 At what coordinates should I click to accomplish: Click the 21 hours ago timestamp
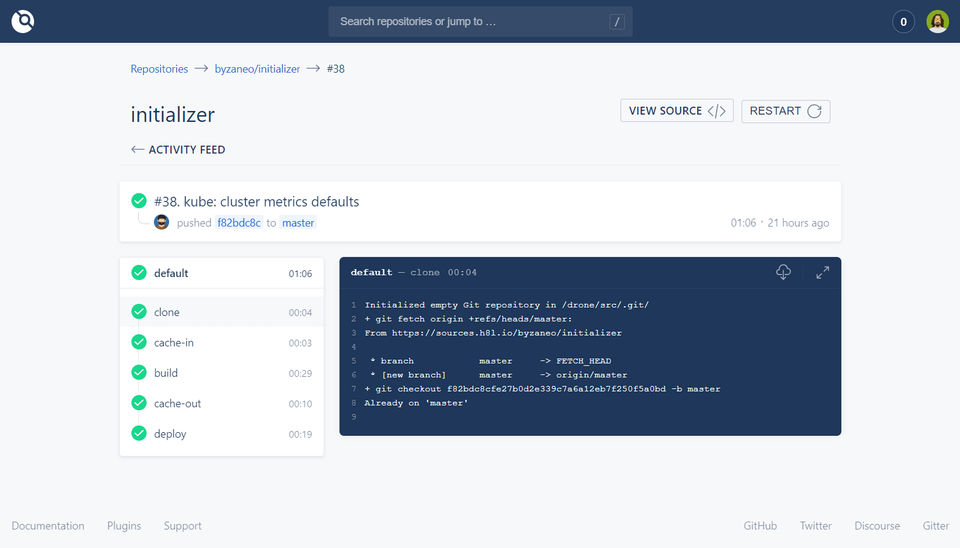[798, 223]
